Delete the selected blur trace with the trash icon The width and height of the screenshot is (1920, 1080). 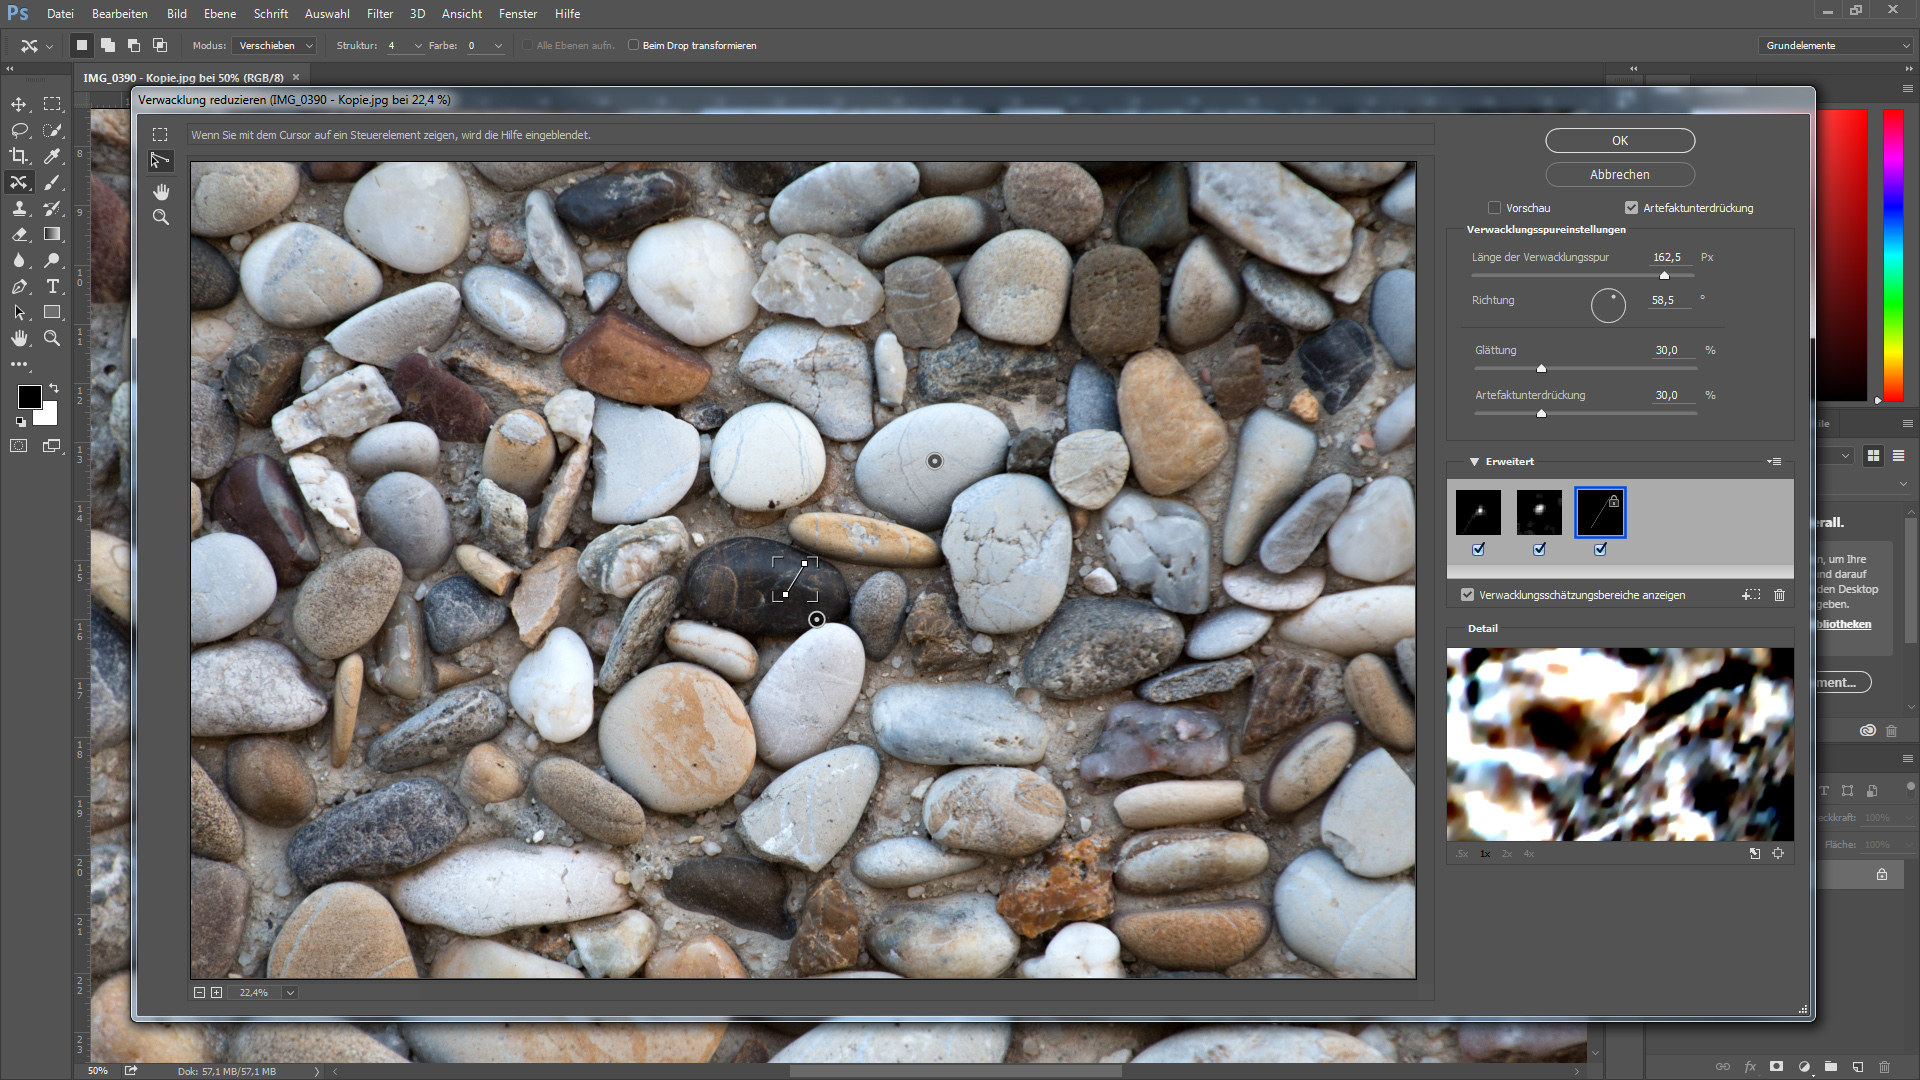click(x=1780, y=595)
